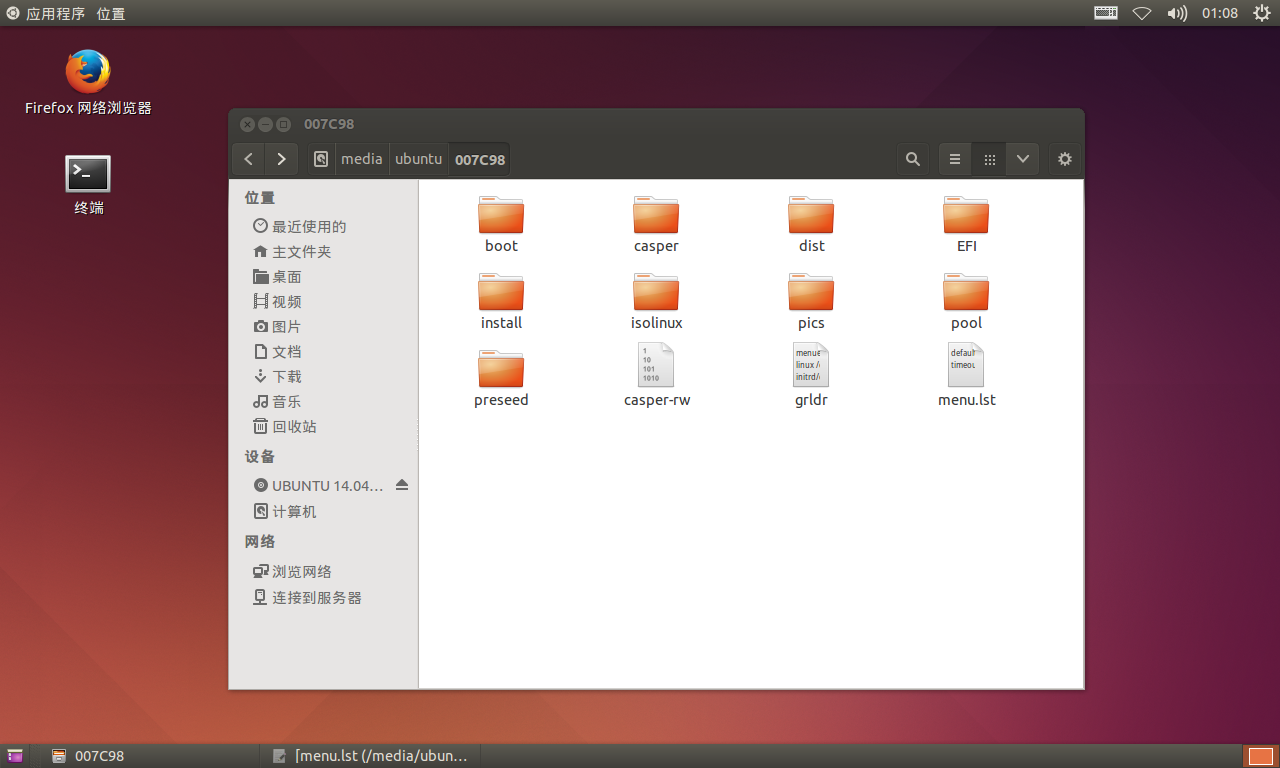The height and width of the screenshot is (768, 1280).
Task: Click the root disk icon in path bar
Action: (x=320, y=159)
